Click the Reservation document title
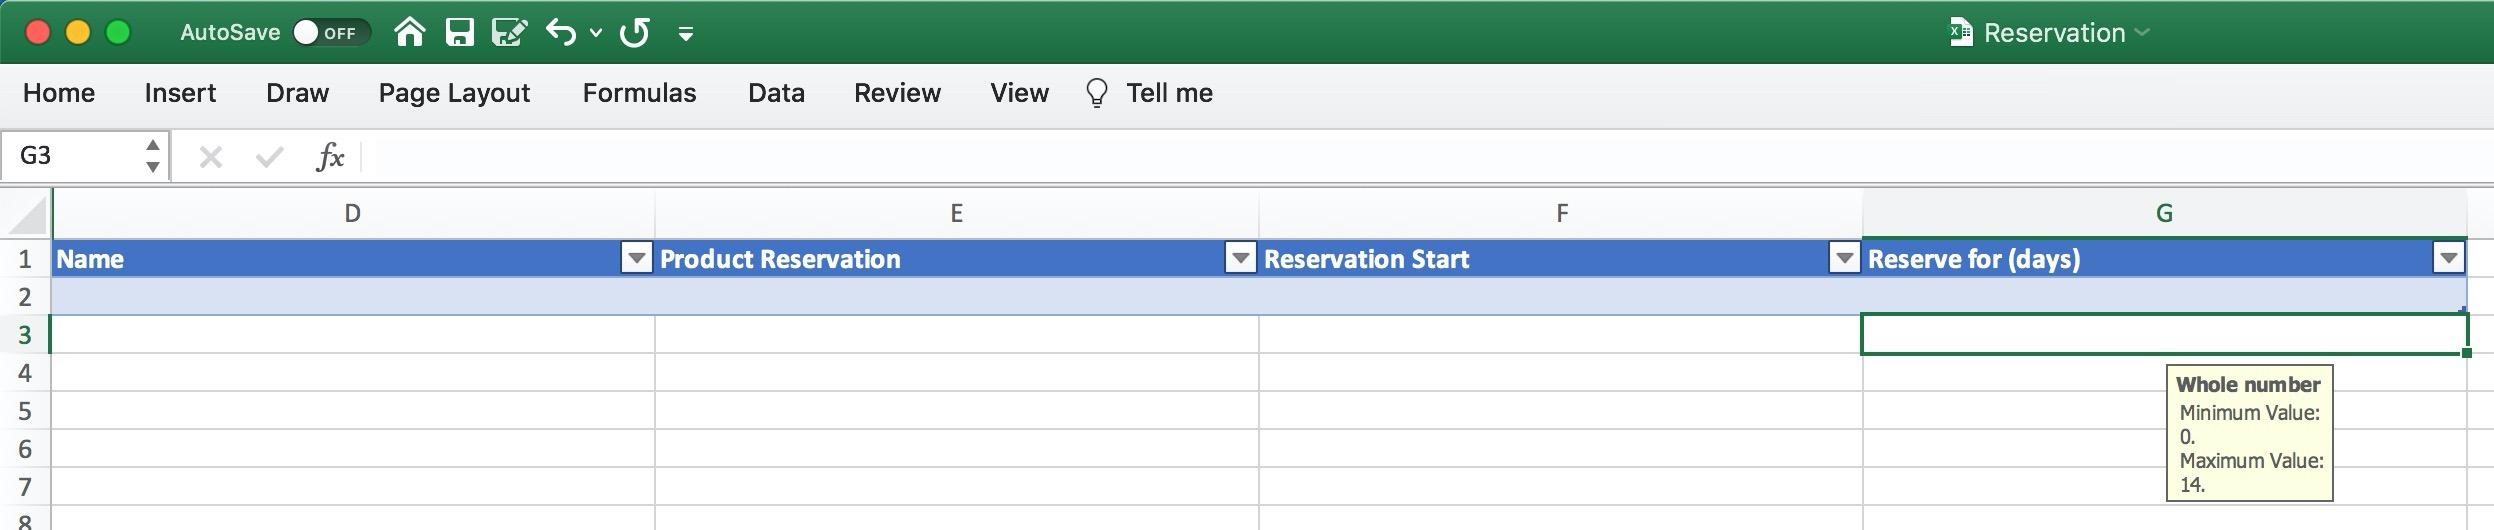Screen dimensions: 2494x530 pyautogui.click(x=2053, y=33)
